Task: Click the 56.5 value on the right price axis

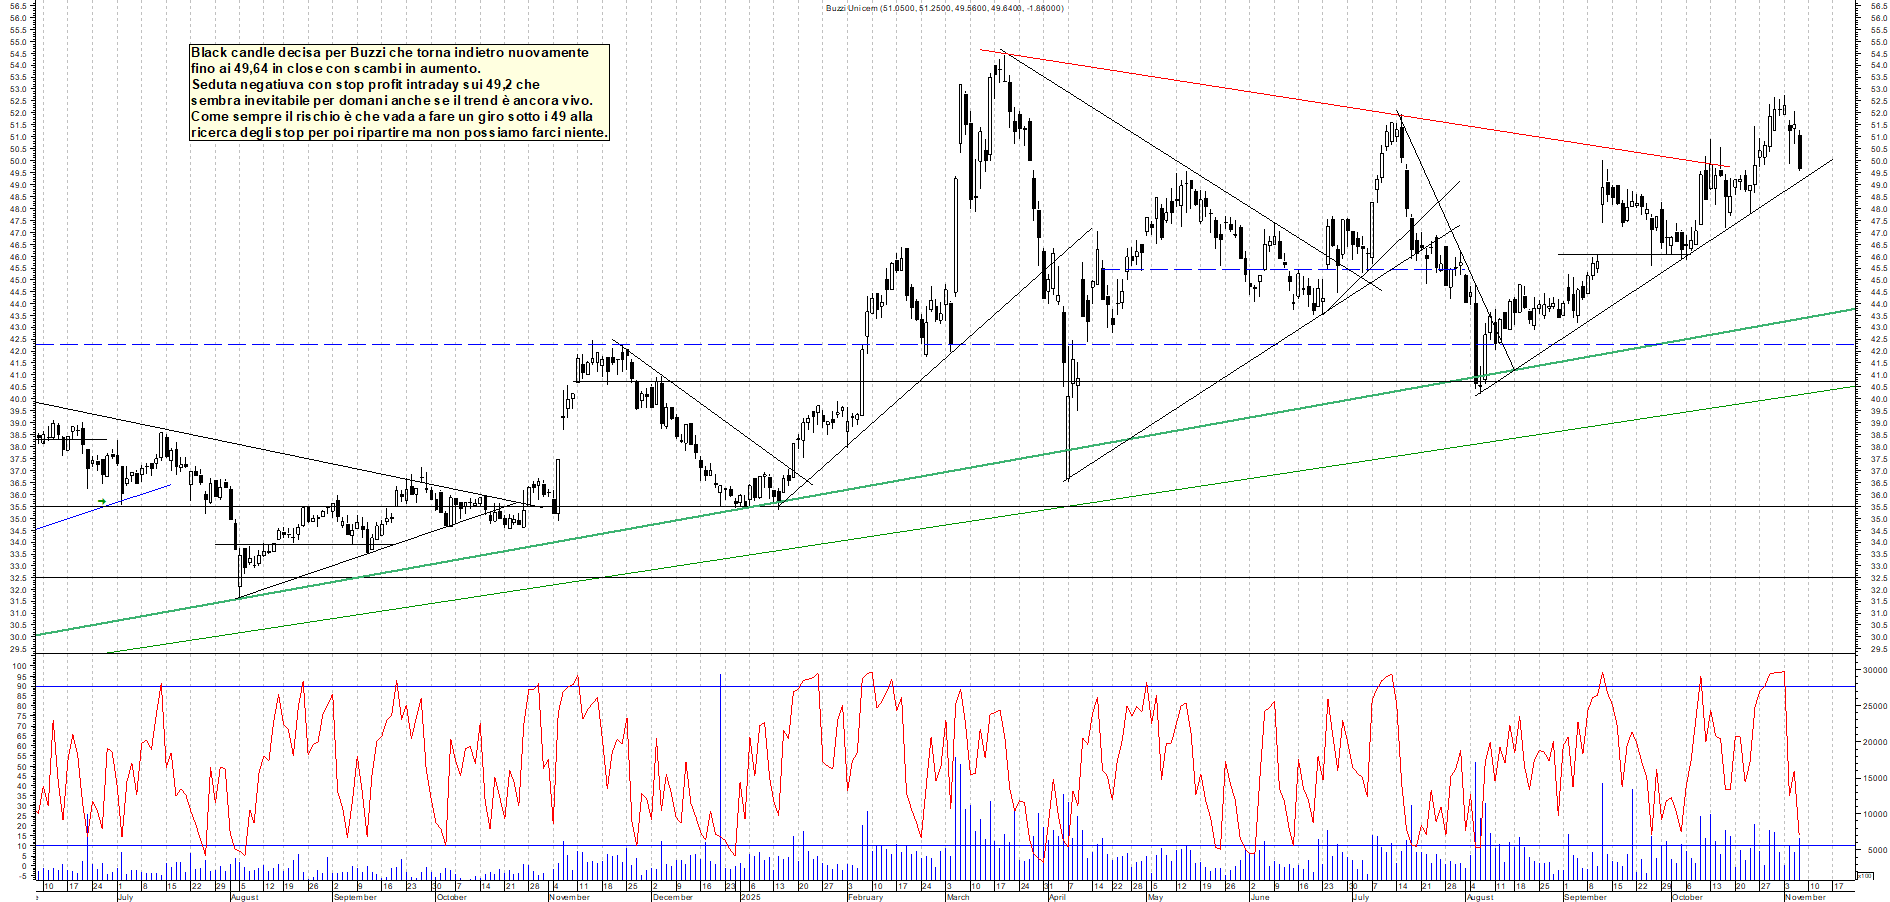Action: [x=1871, y=8]
